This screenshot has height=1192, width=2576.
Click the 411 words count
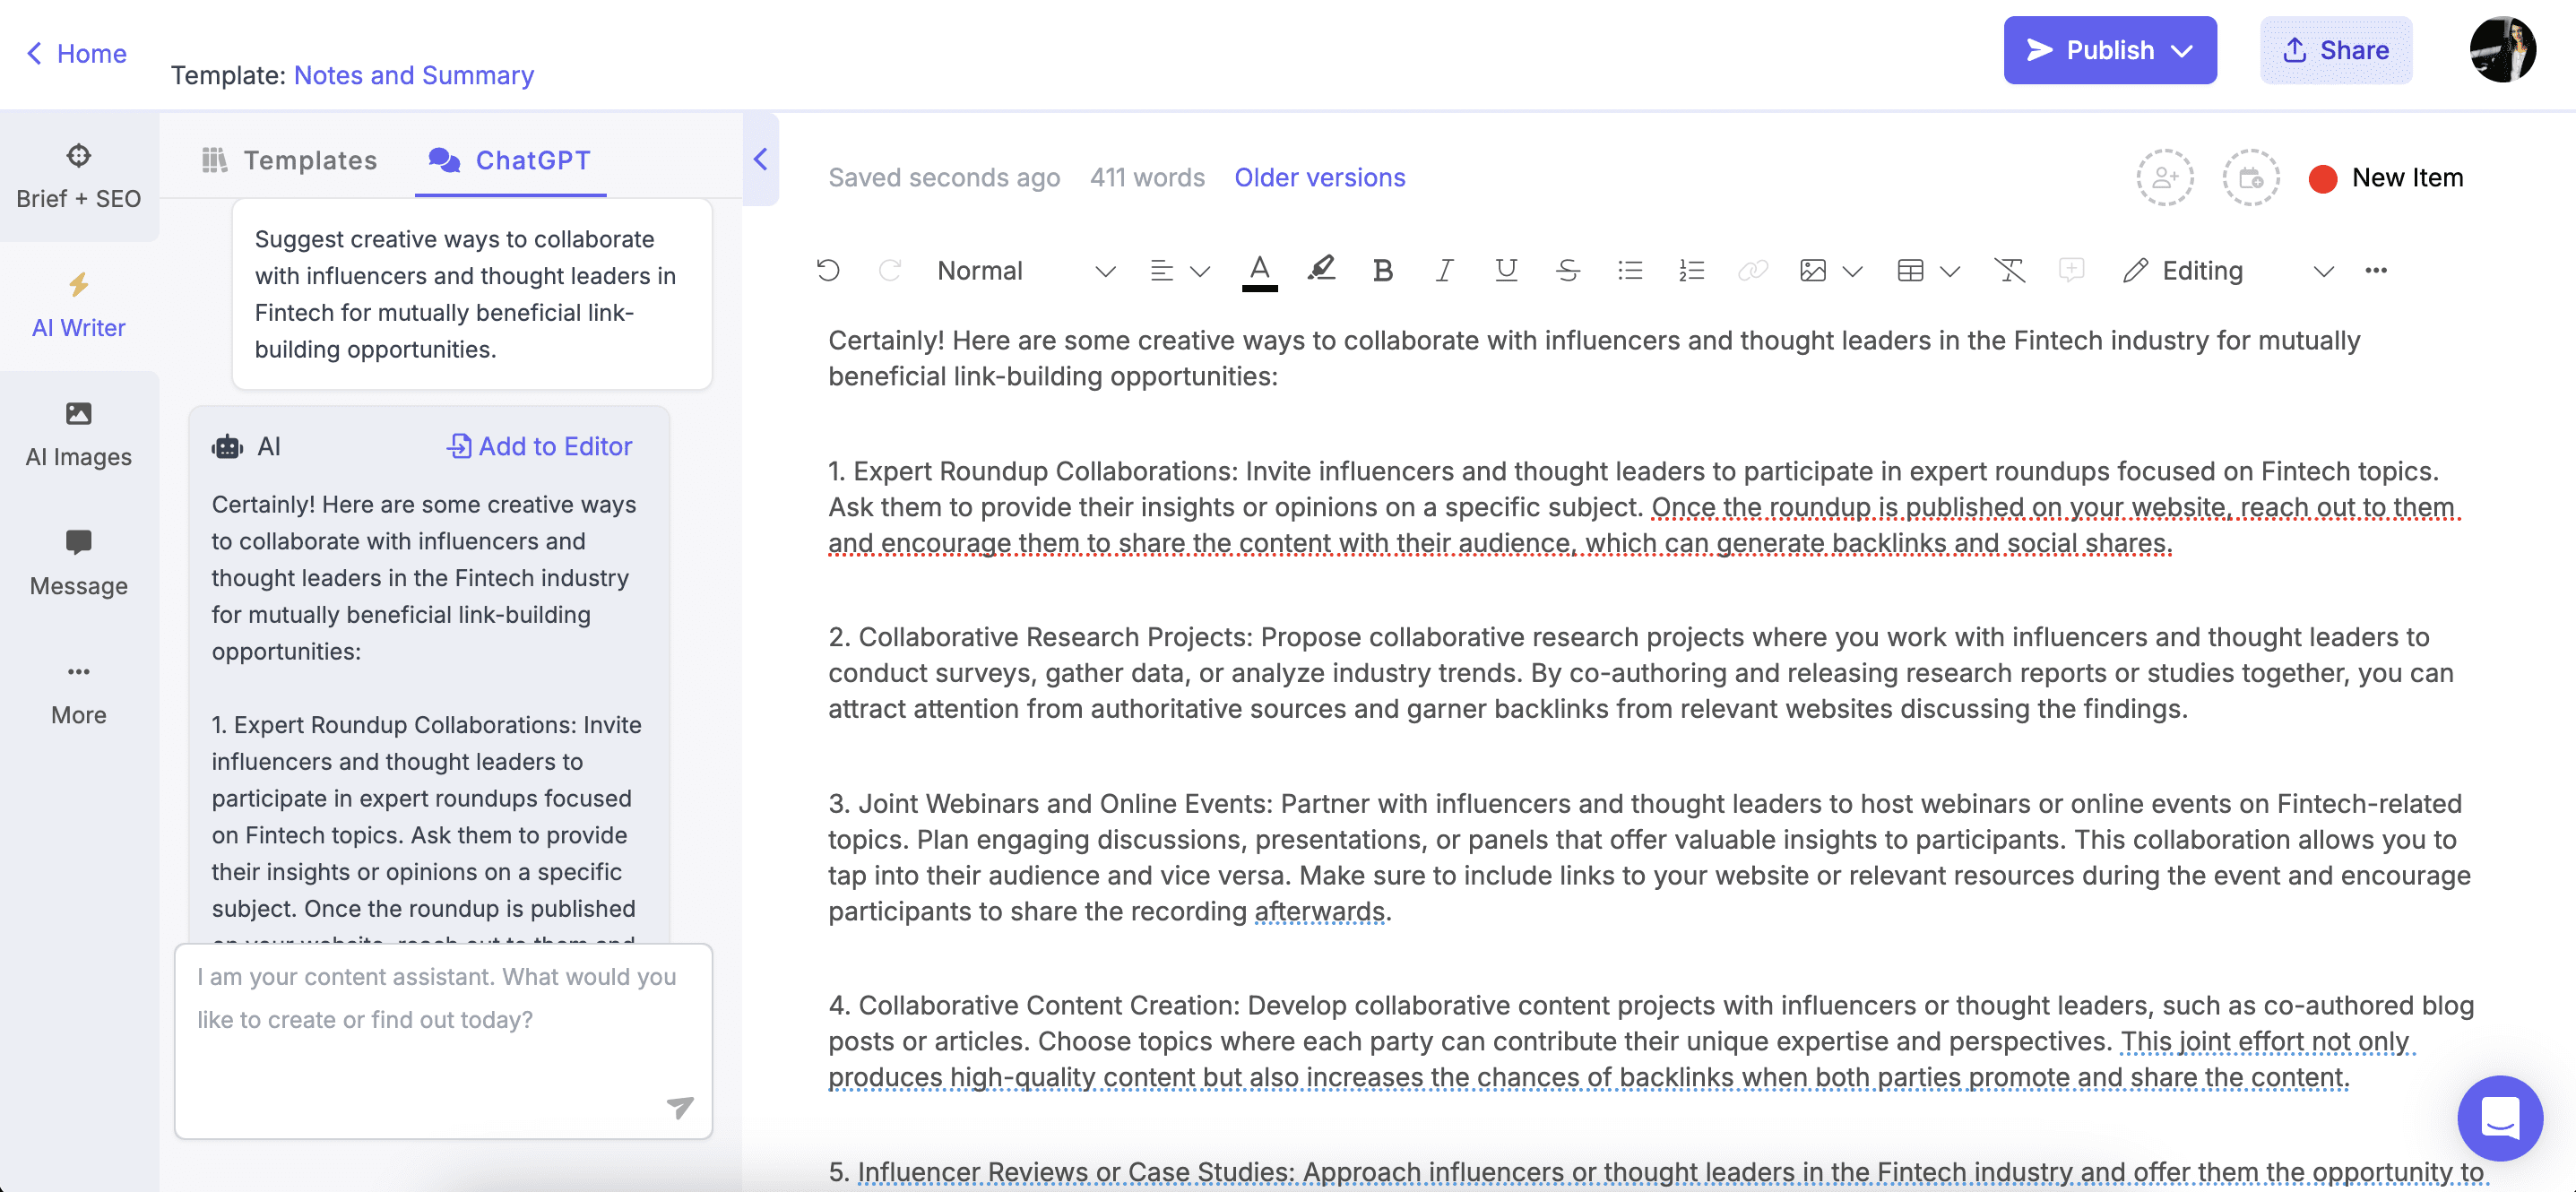(1146, 177)
